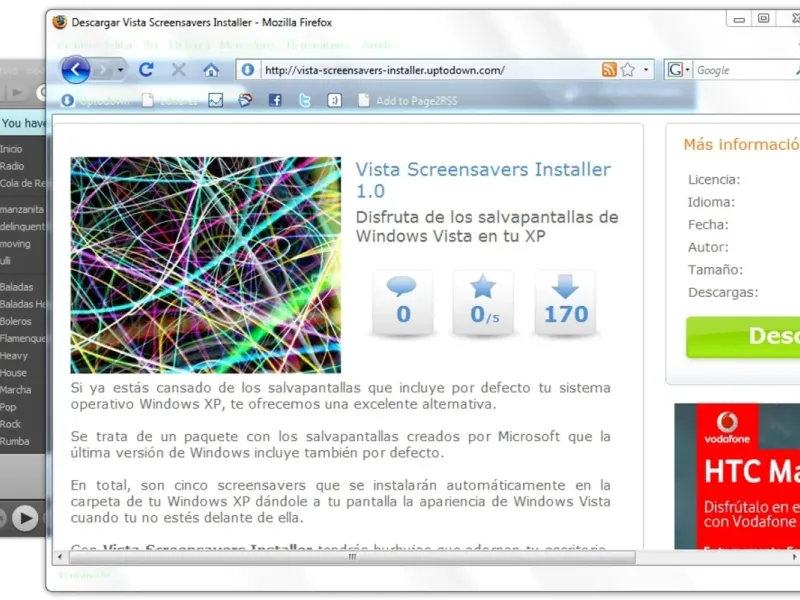The image size is (800, 600).
Task: Click the Firefox logo in the title bar
Action: point(60,22)
